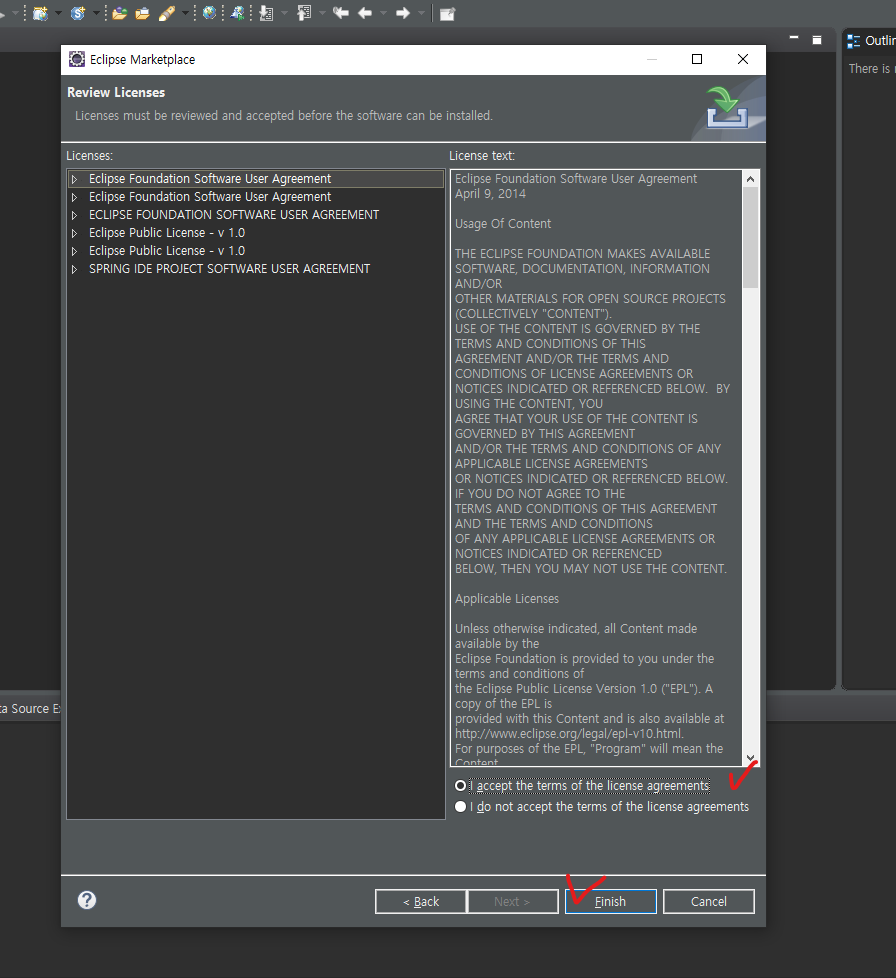The image size is (896, 978).
Task: Click the Open Task folder toolbar icon
Action: click(142, 13)
